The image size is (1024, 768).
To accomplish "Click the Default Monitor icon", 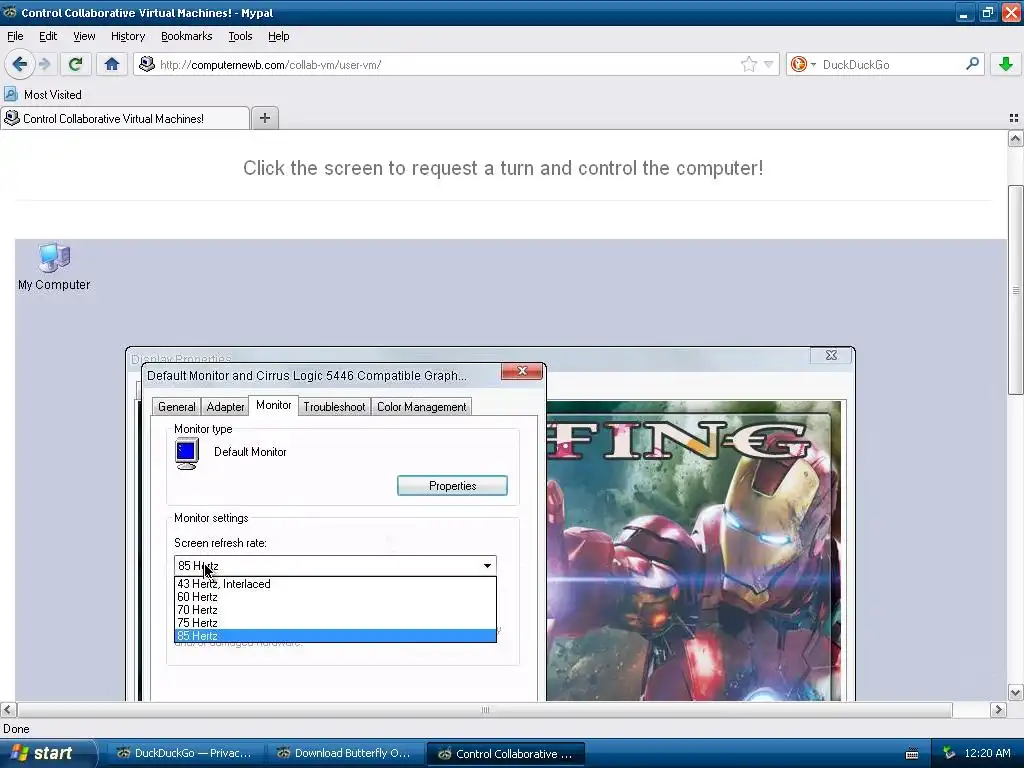I will [x=187, y=453].
